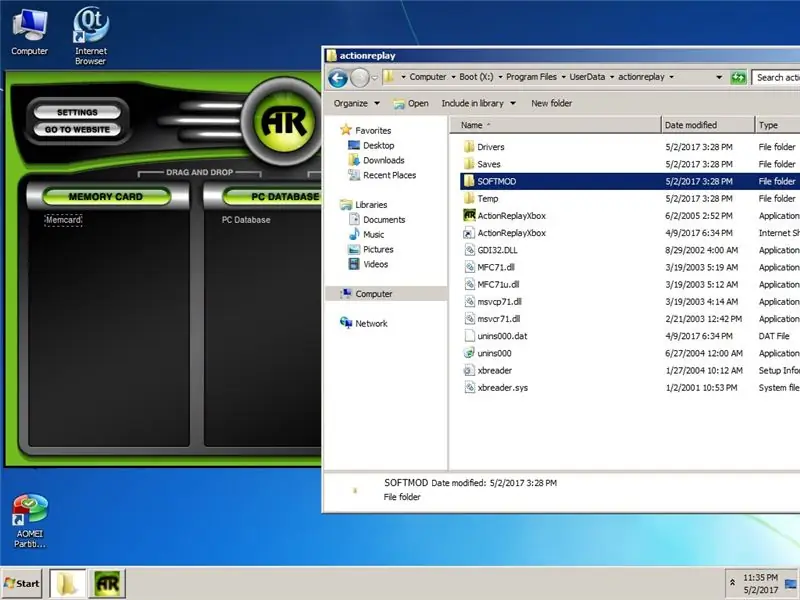Click Open in the Explorer toolbar
The height and width of the screenshot is (600, 800).
(411, 103)
